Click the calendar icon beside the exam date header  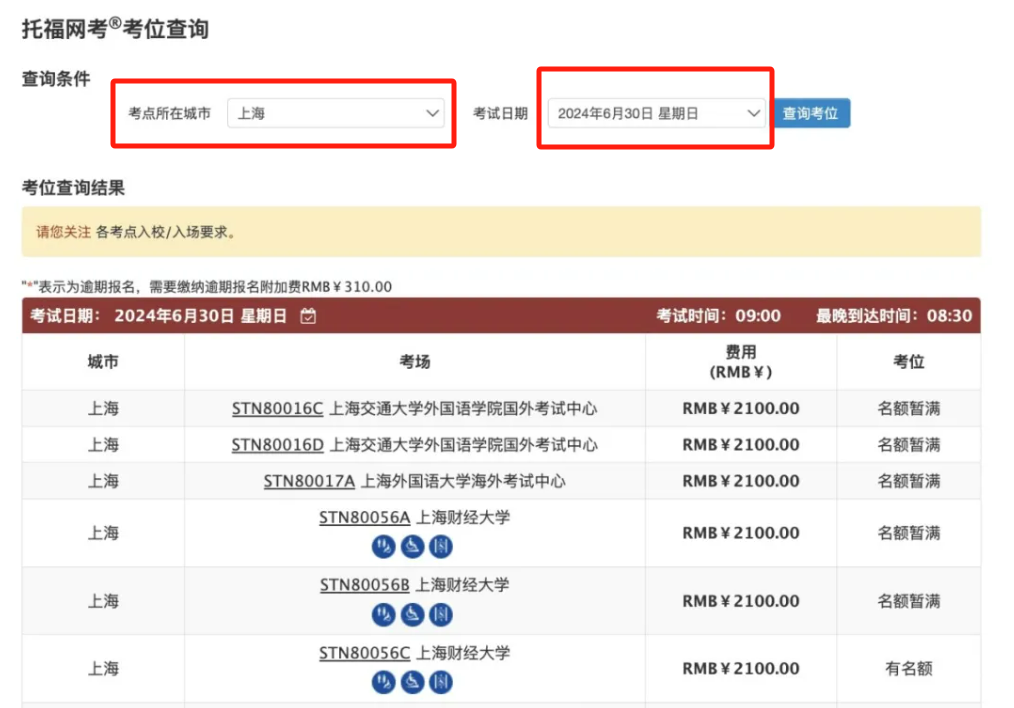[x=307, y=315]
